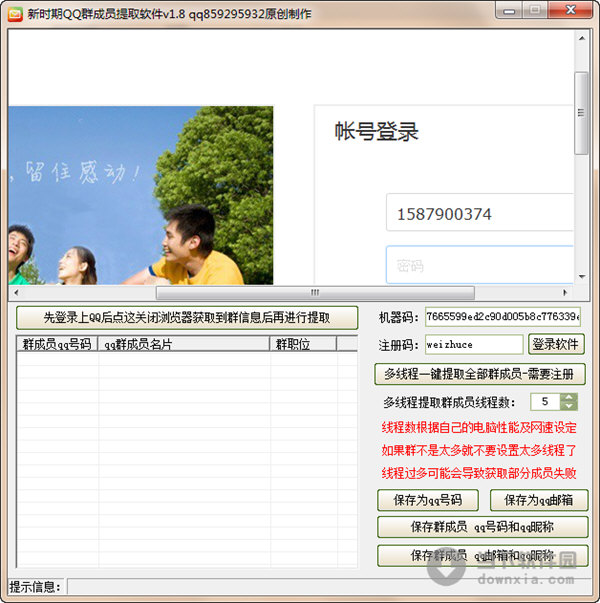The width and height of the screenshot is (600, 603).
Task: Select the 群成员qq号码 column header
Action: coord(57,344)
